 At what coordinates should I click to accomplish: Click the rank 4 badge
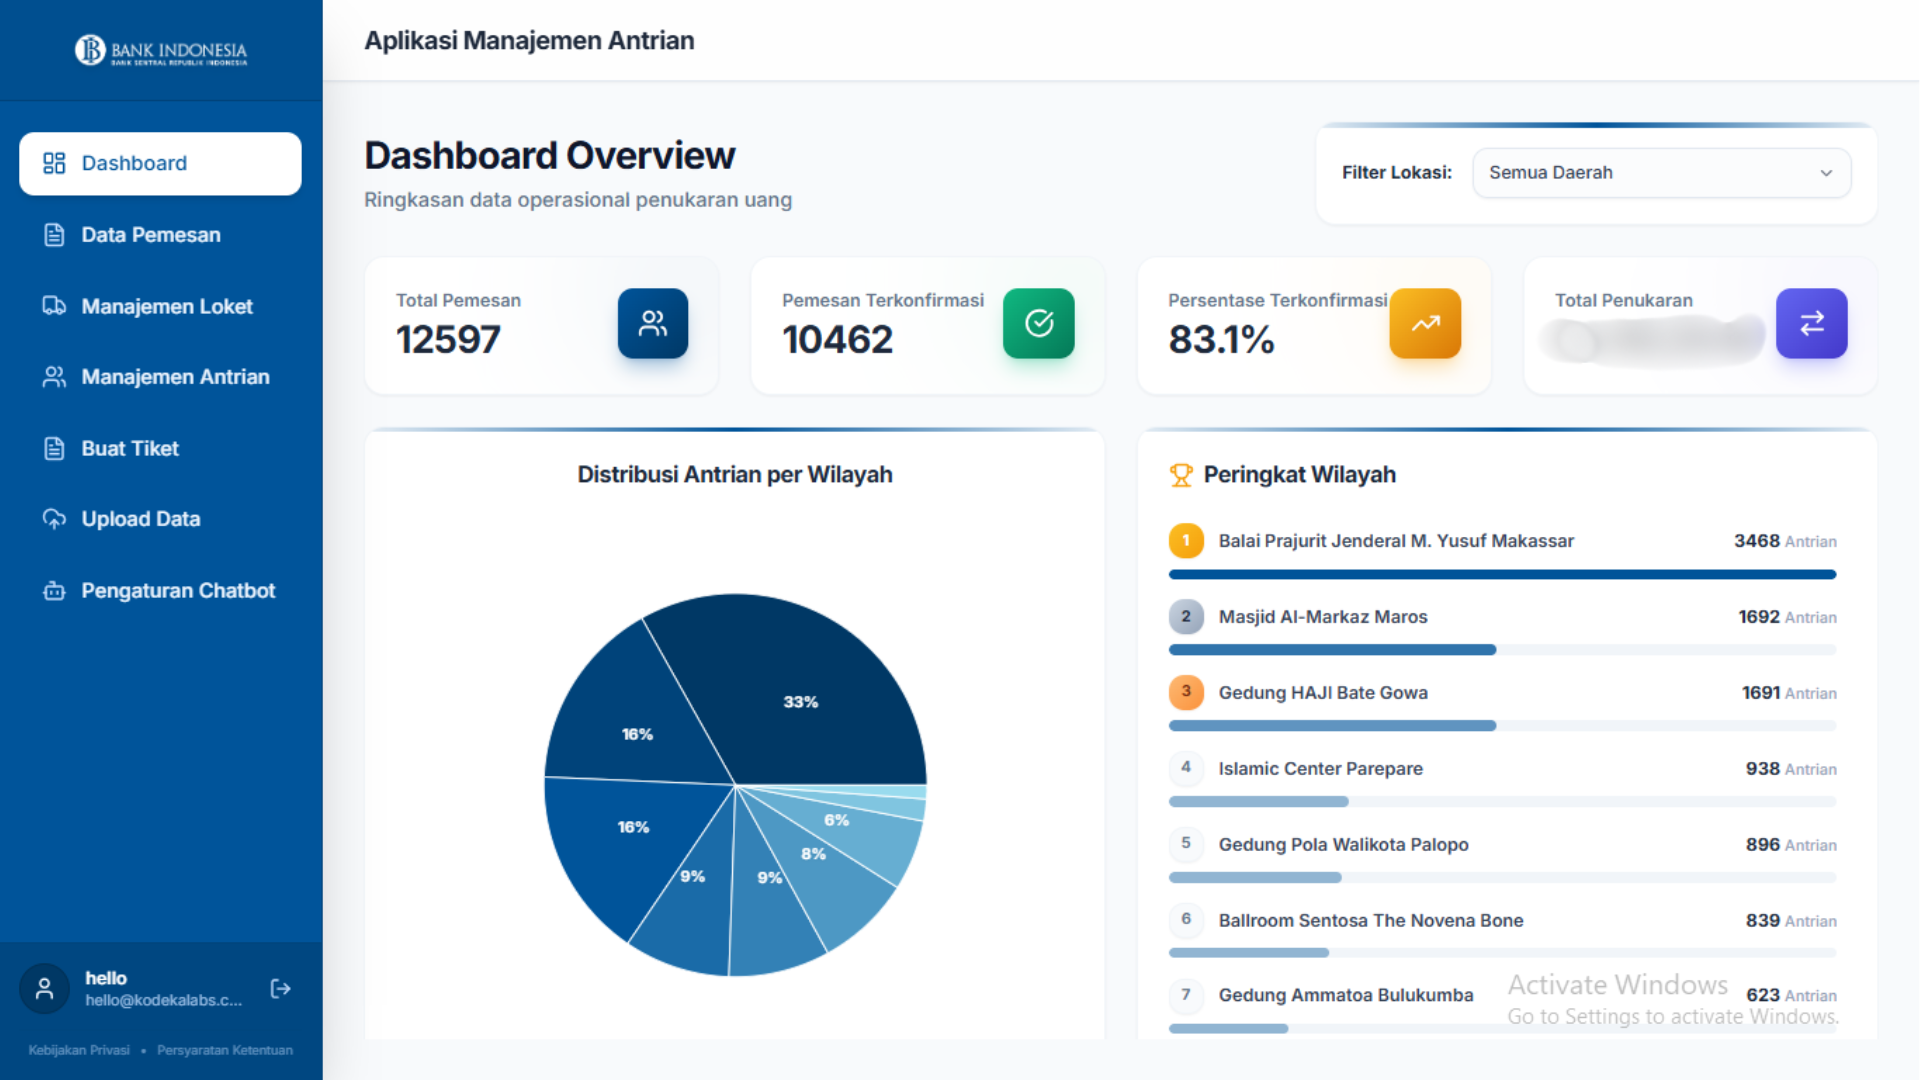coord(1186,768)
